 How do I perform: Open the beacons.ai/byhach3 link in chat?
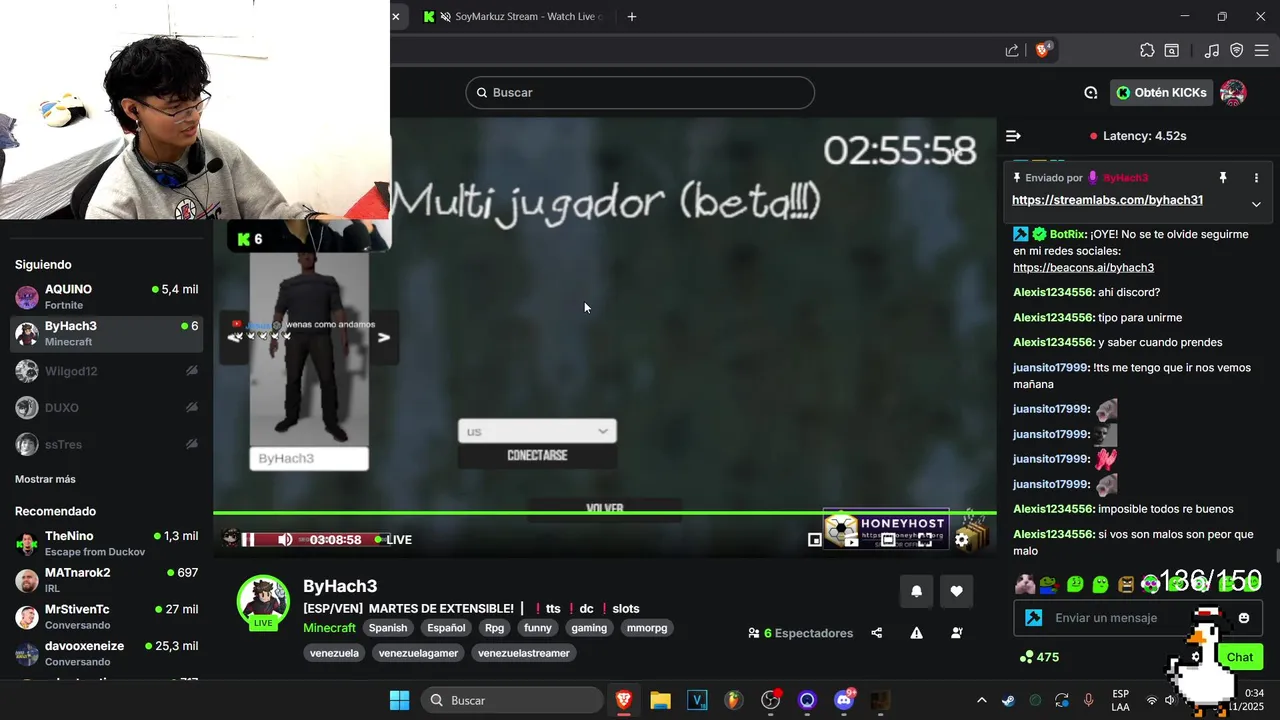click(1083, 268)
